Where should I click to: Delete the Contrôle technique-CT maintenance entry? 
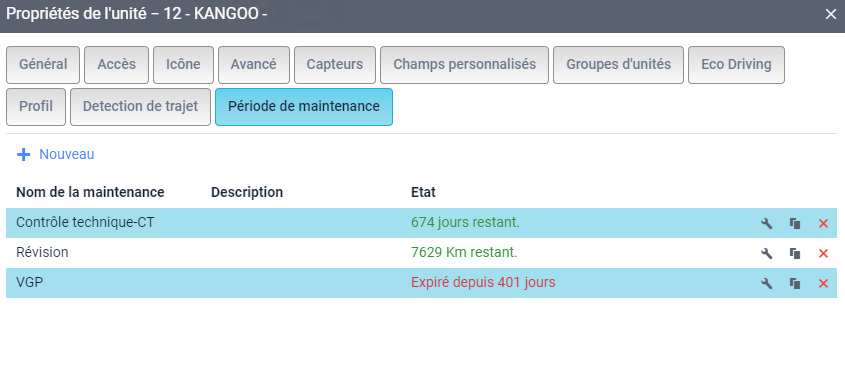823,223
